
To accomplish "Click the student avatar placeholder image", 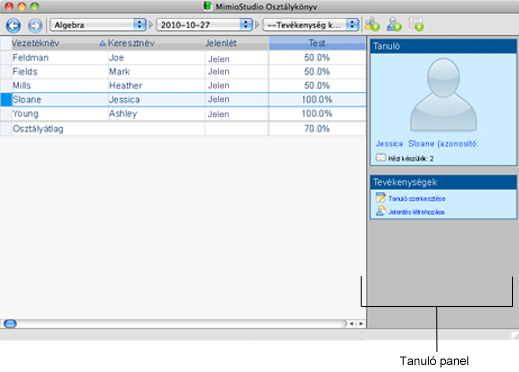I will (443, 95).
